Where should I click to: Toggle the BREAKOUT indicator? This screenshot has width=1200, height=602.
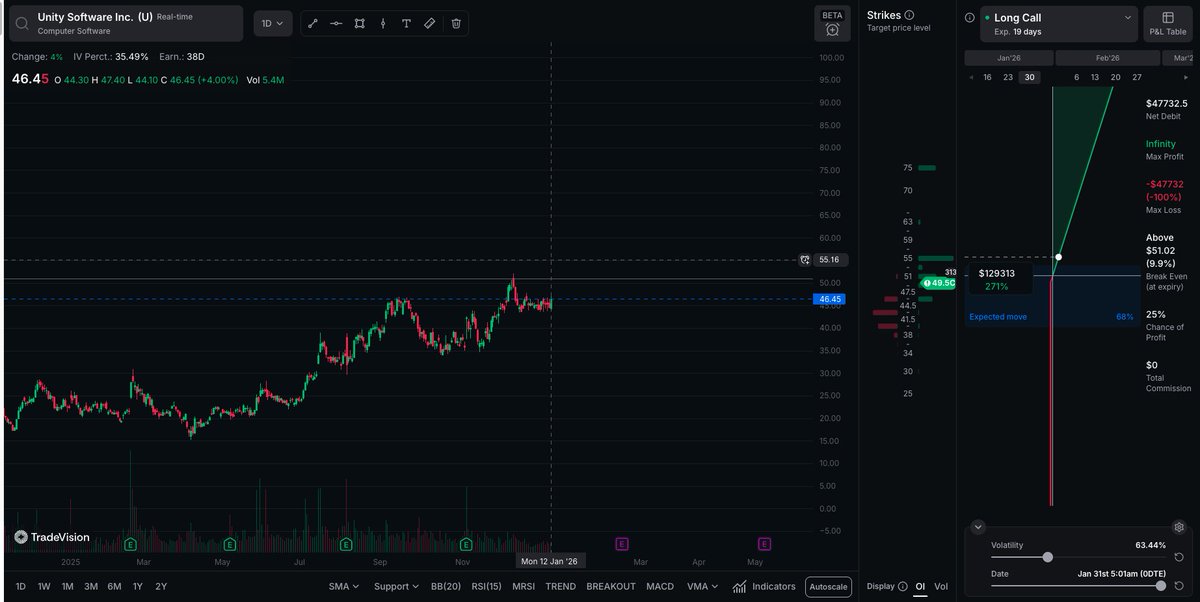(x=611, y=587)
